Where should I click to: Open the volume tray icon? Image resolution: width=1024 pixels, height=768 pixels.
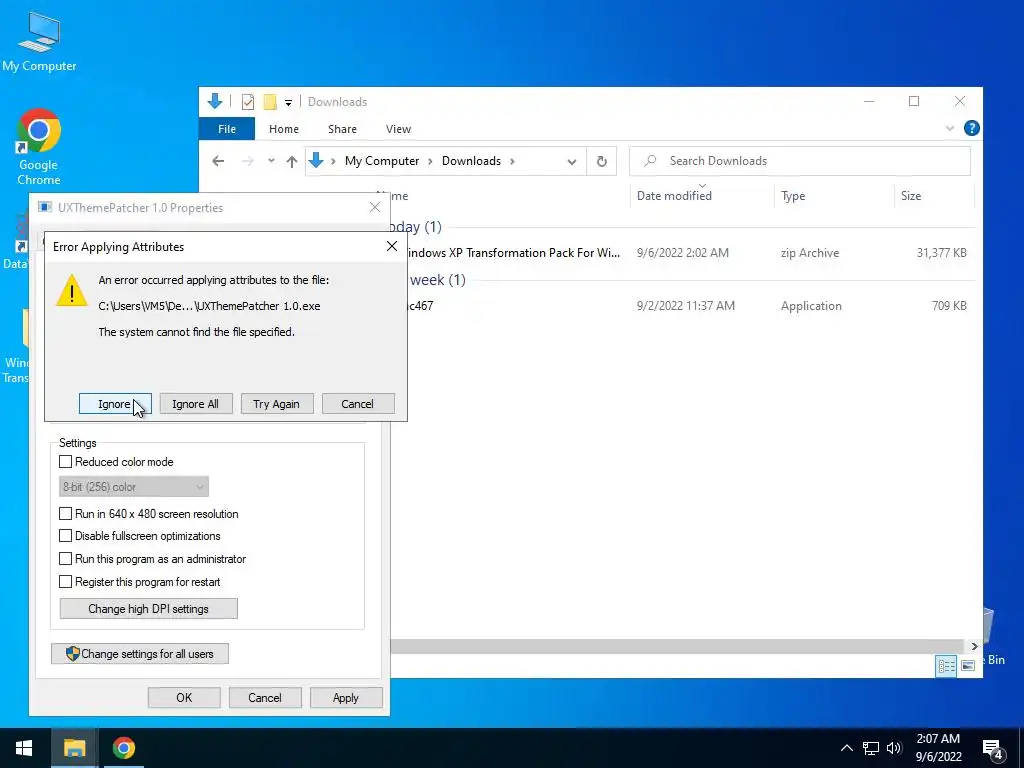(x=894, y=748)
